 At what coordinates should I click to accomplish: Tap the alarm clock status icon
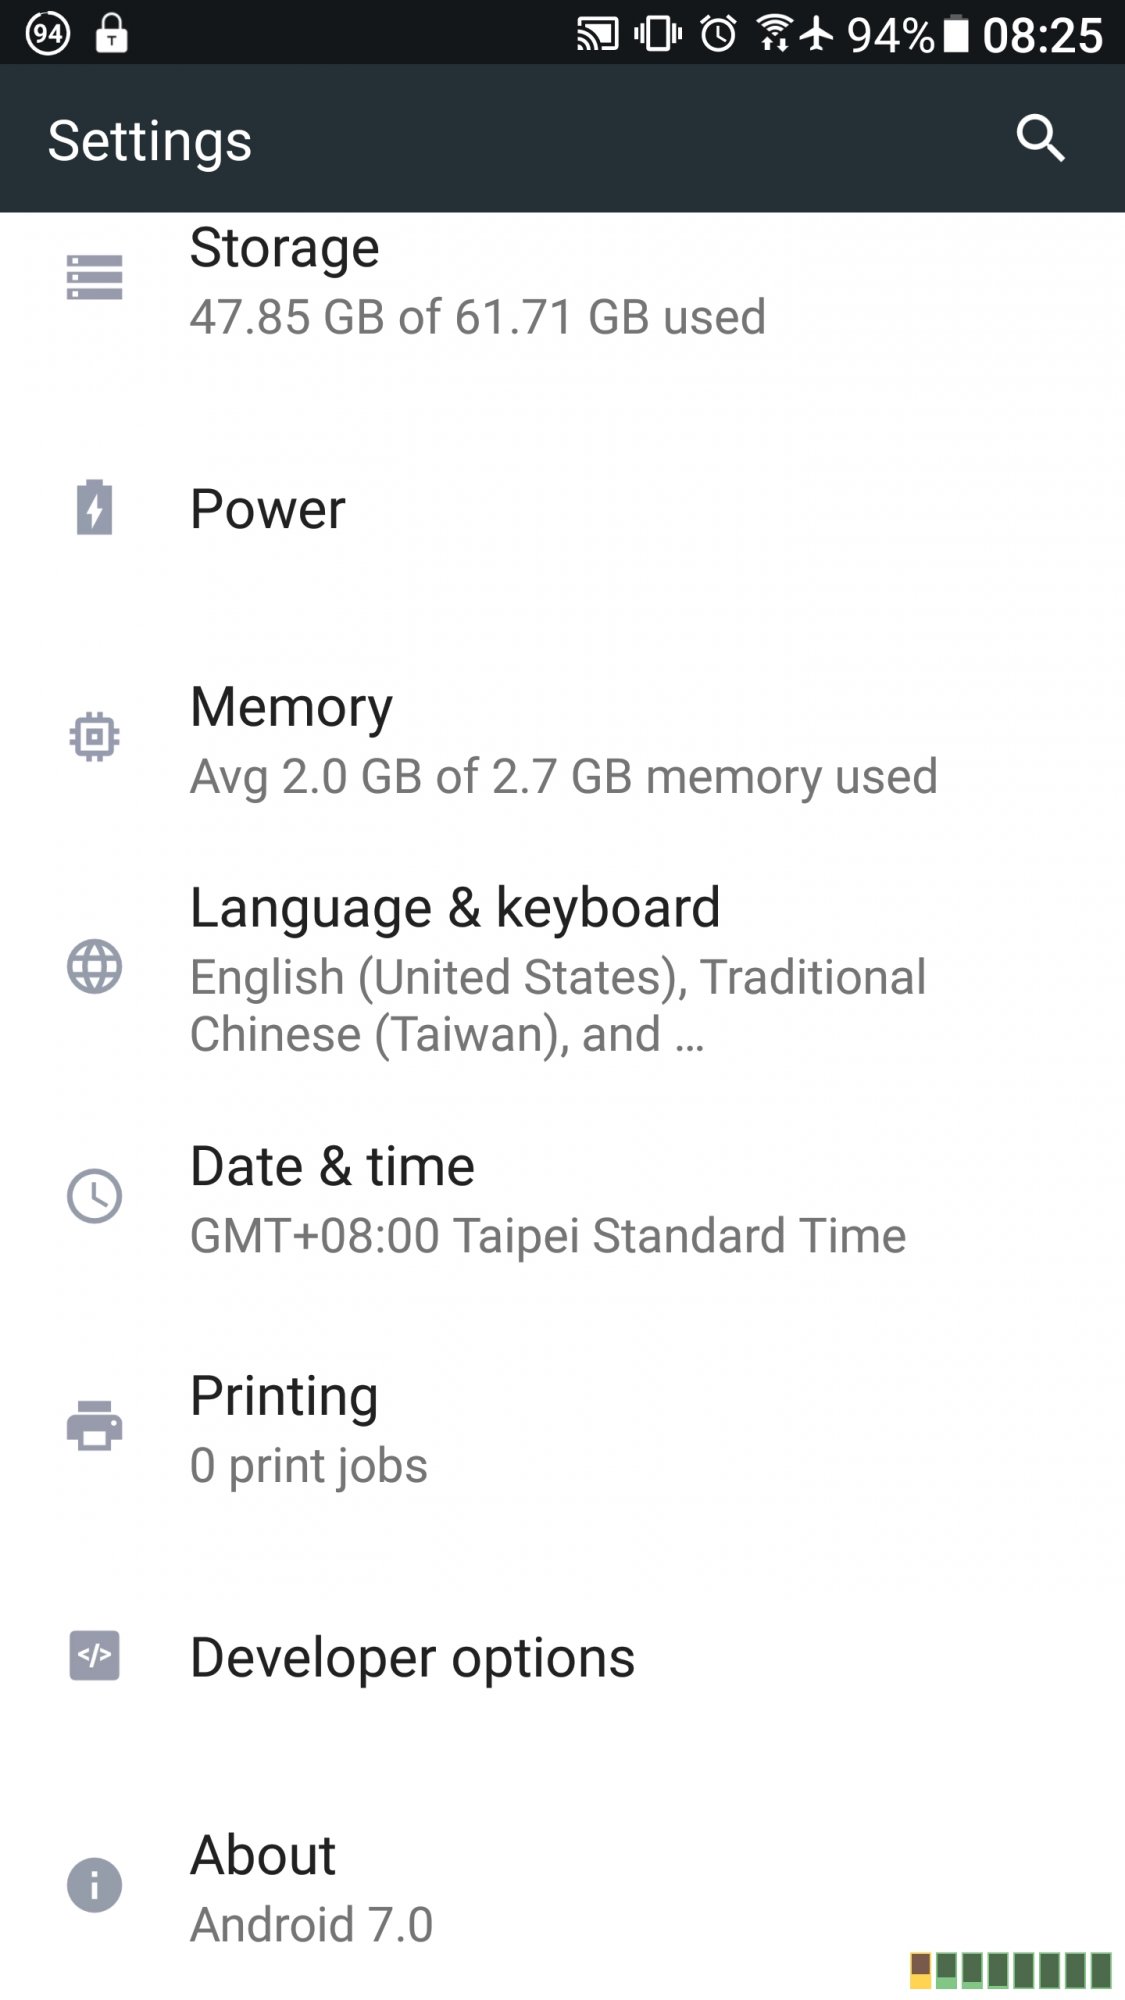[x=718, y=34]
